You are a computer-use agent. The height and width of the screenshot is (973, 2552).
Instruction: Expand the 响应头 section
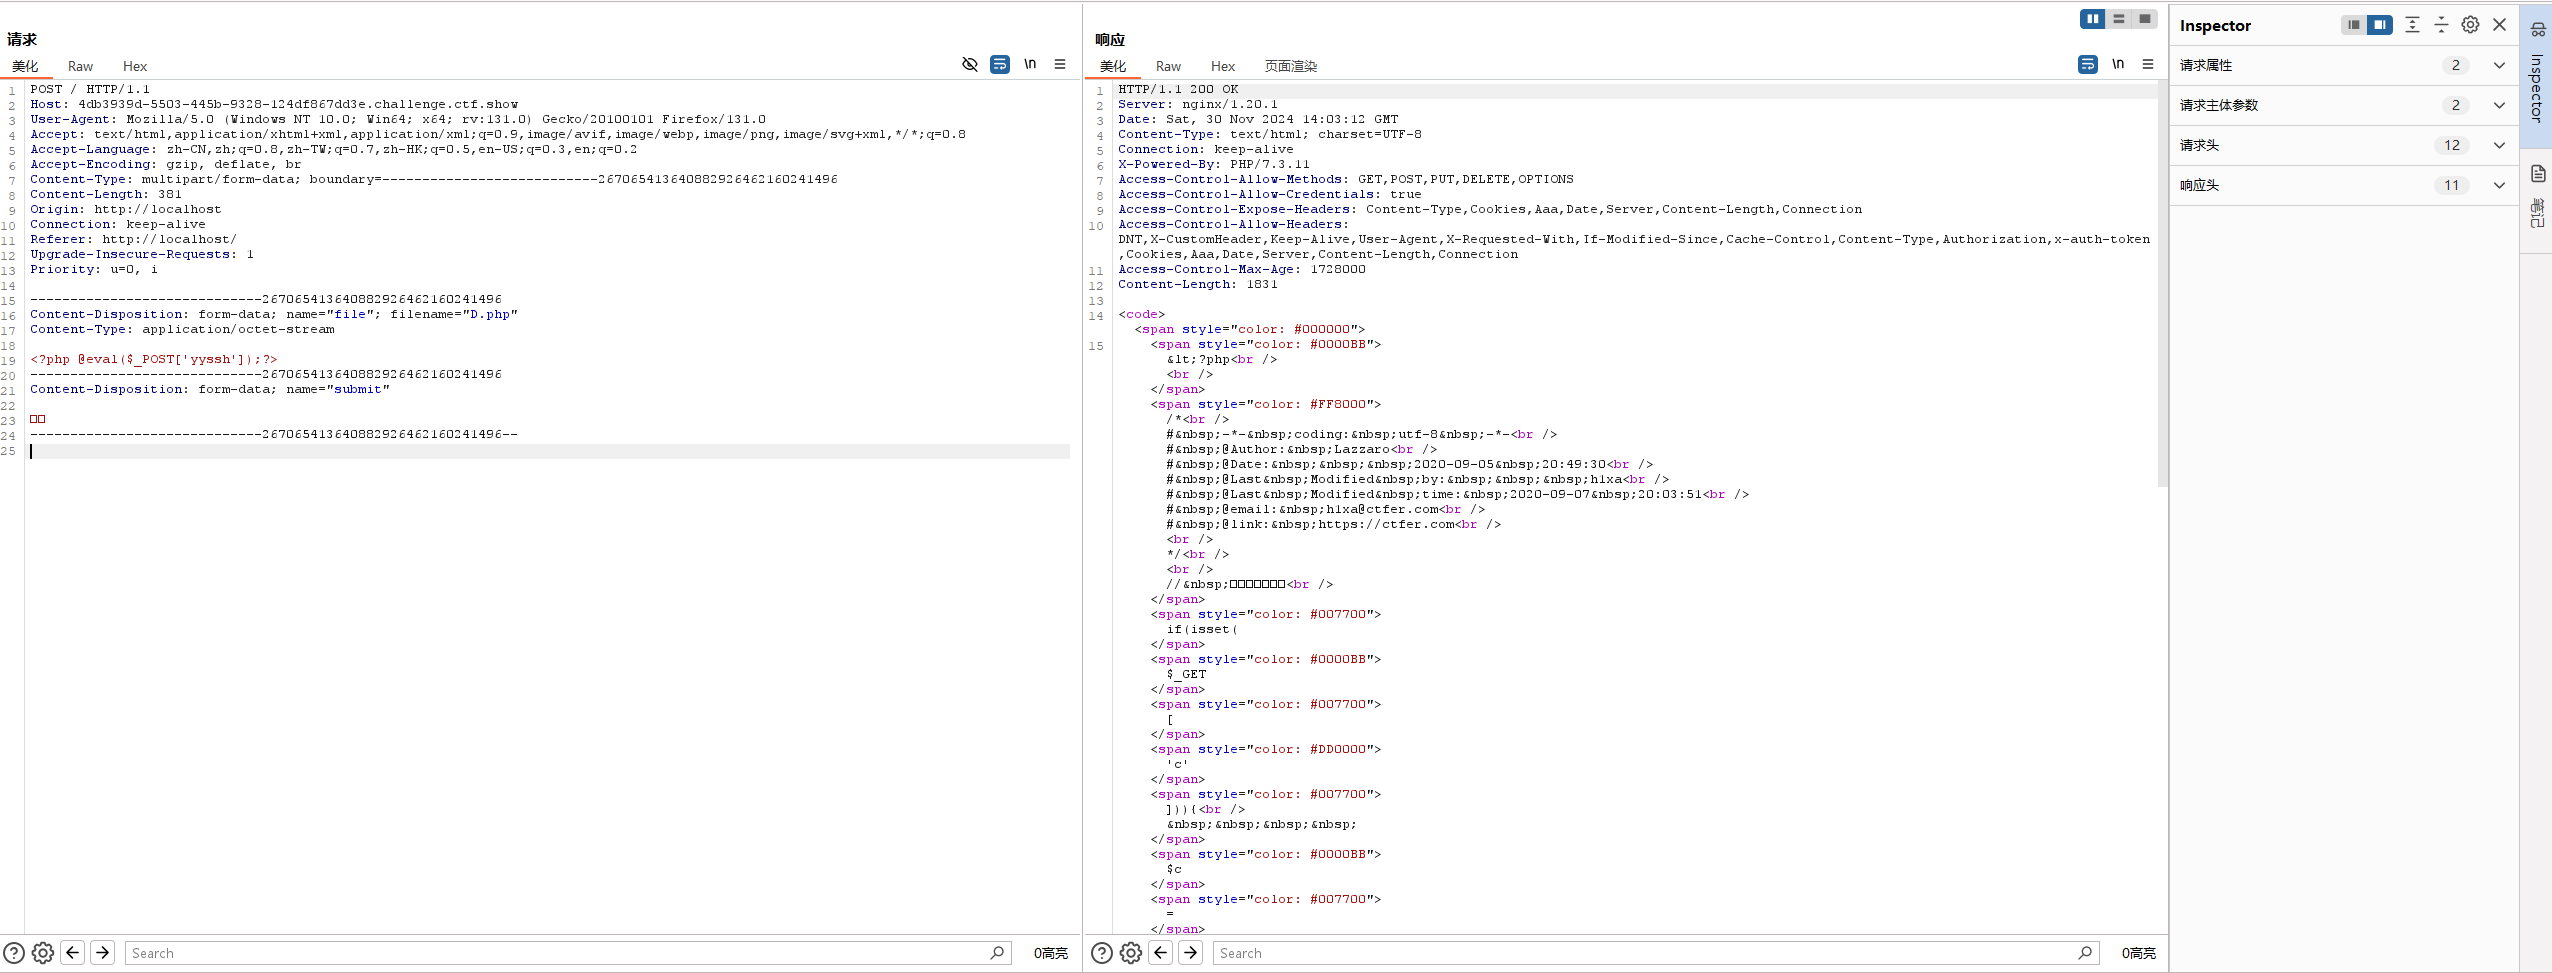(x=2499, y=185)
